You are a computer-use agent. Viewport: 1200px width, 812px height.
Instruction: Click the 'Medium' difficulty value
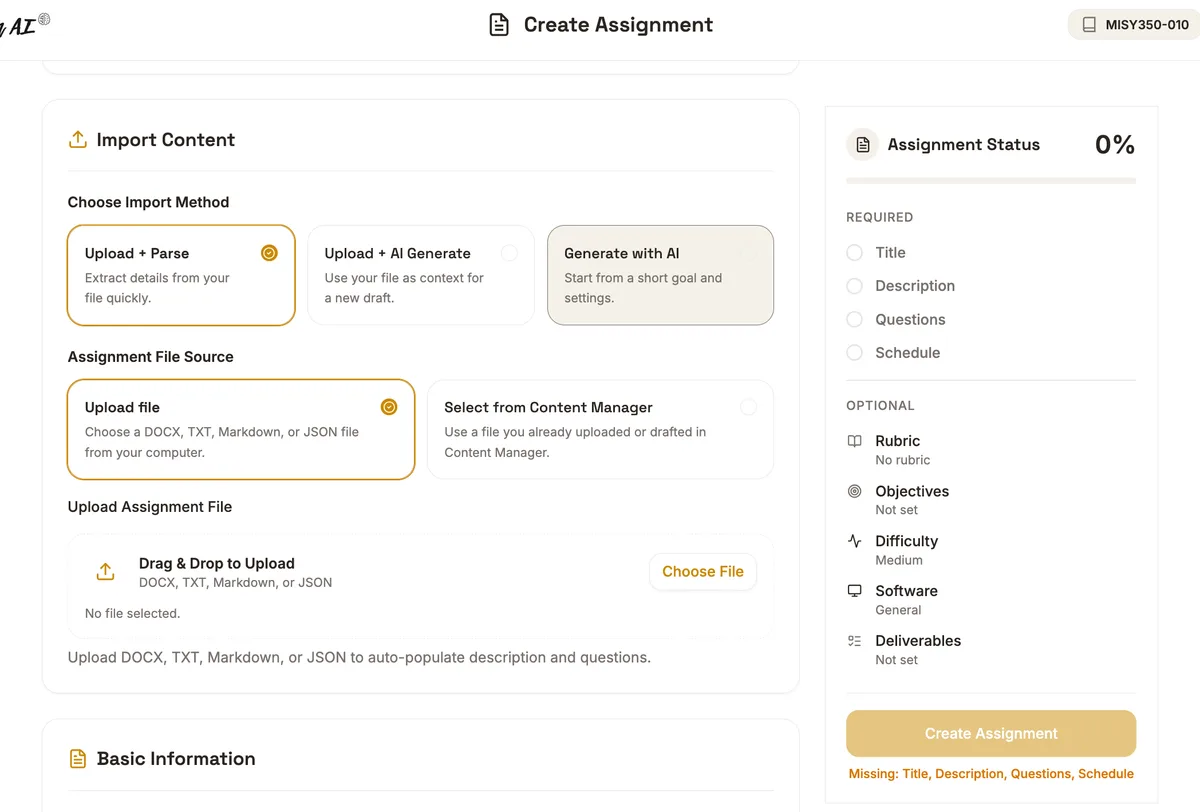tap(899, 560)
